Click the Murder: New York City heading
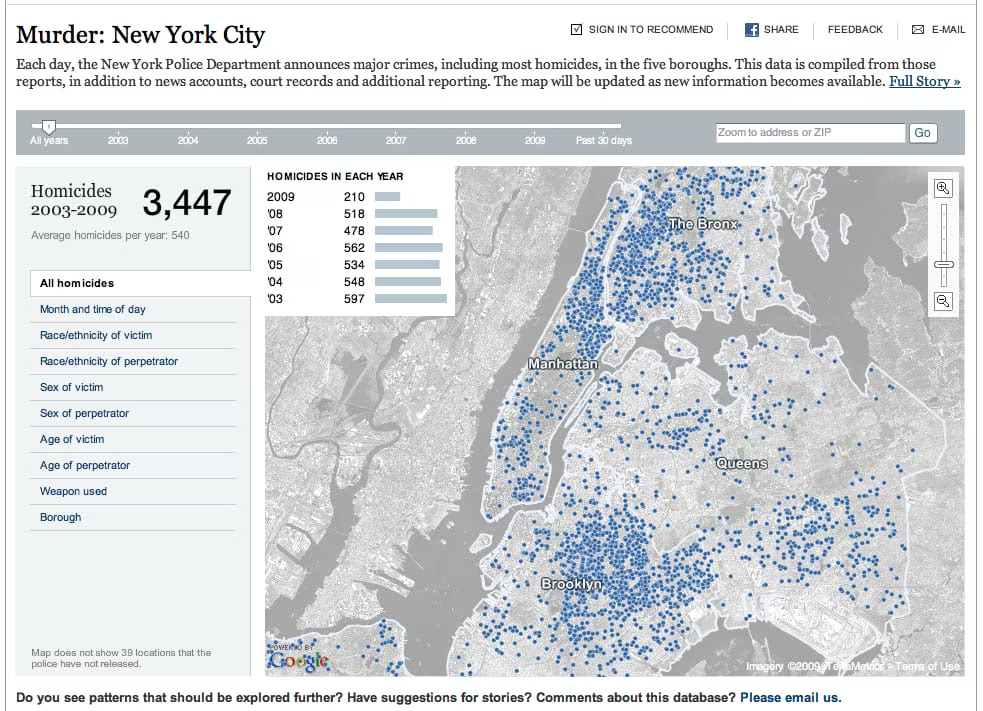This screenshot has width=983, height=711. [140, 34]
